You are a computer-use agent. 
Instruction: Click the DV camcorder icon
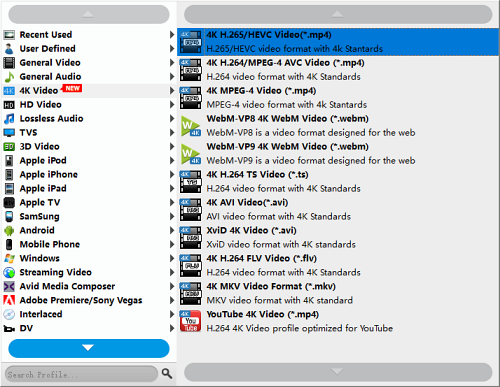pos(9,329)
